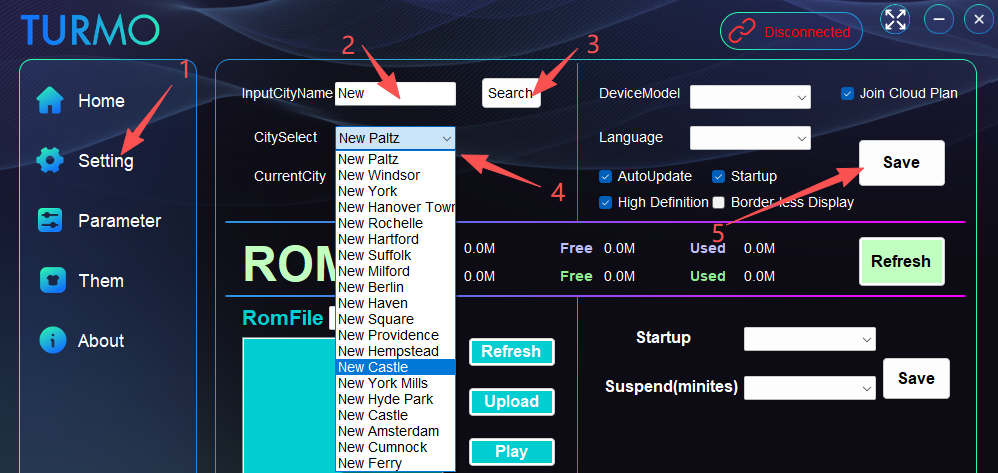
Task: Click the green ROM Refresh button
Action: tap(900, 262)
